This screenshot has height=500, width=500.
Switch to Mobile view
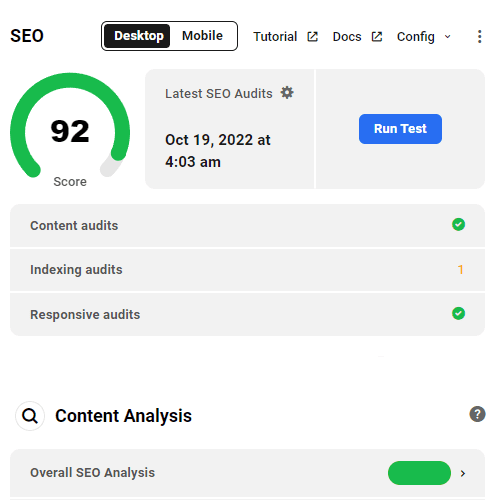click(x=202, y=36)
